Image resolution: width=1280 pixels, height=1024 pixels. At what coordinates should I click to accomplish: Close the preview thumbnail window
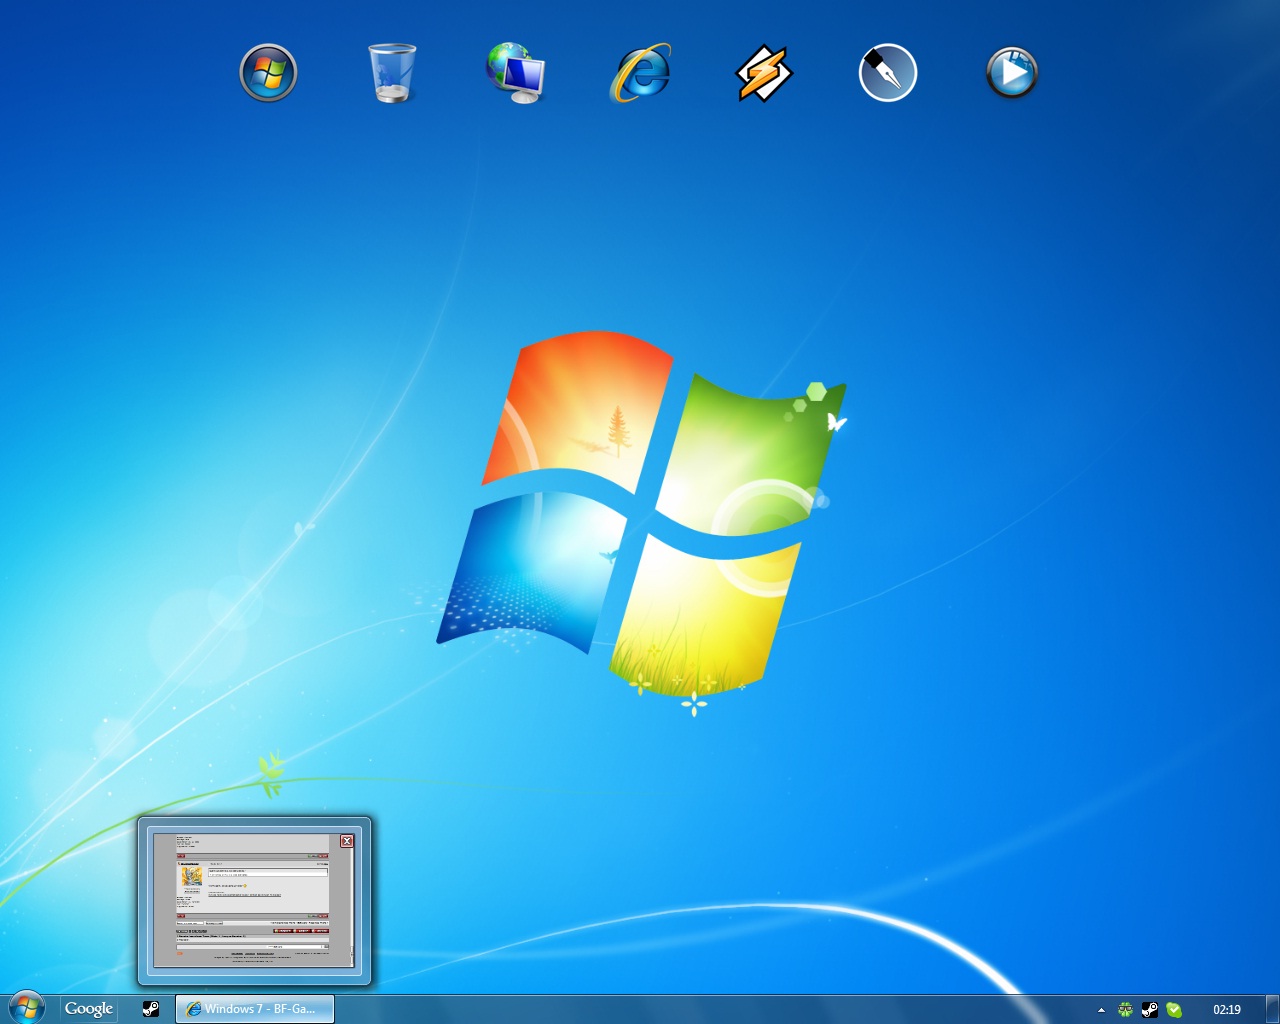click(347, 841)
